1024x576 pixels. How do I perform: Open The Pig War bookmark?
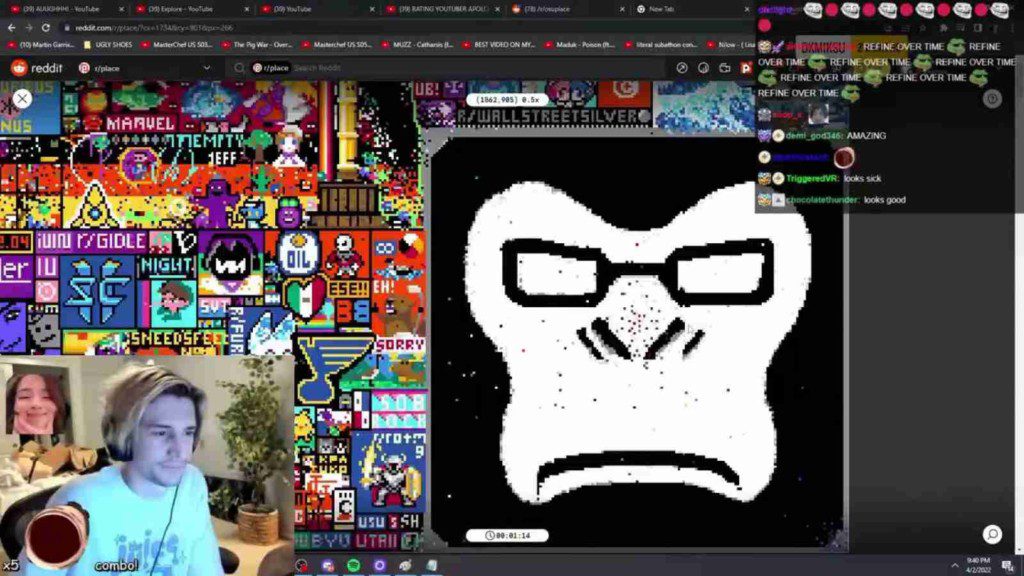point(257,44)
